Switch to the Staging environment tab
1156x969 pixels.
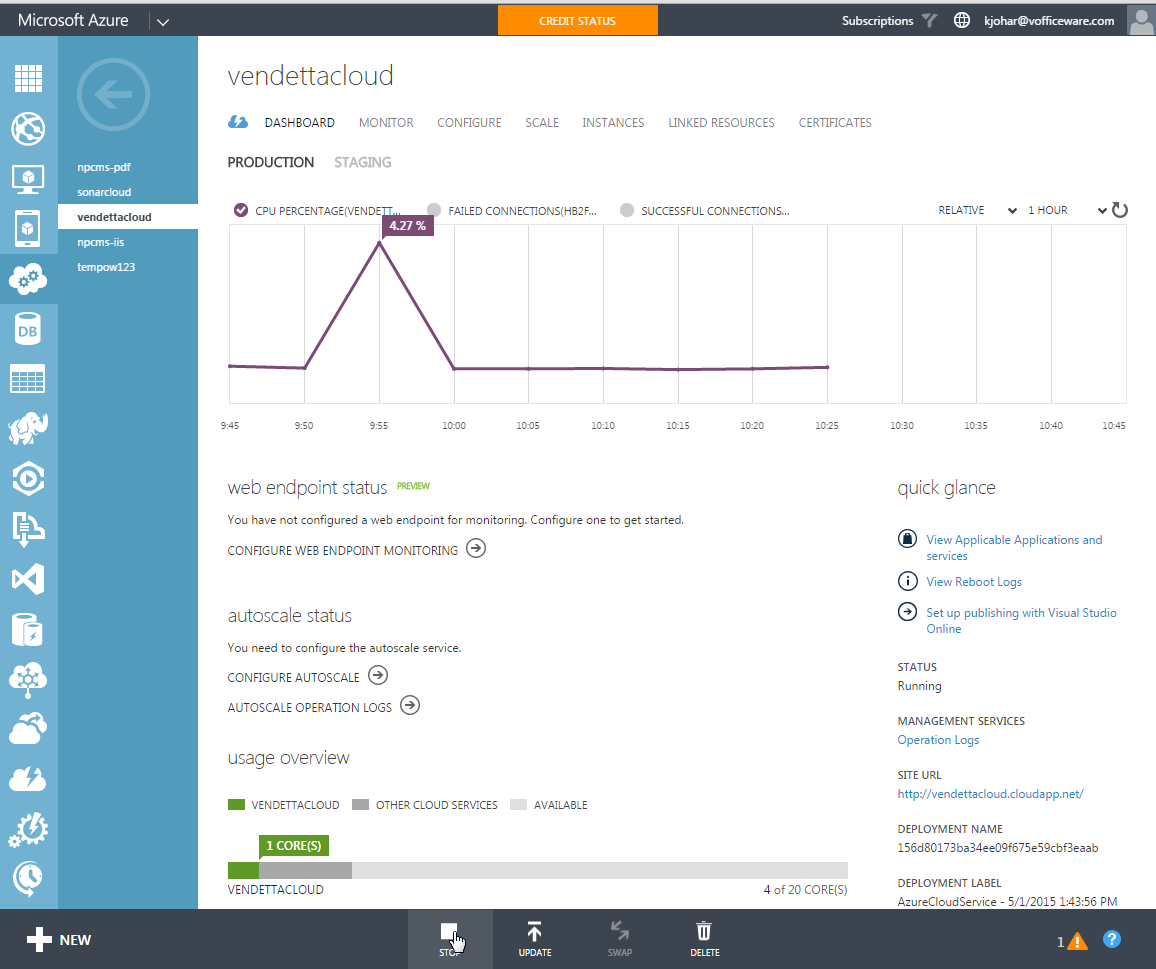(x=362, y=162)
